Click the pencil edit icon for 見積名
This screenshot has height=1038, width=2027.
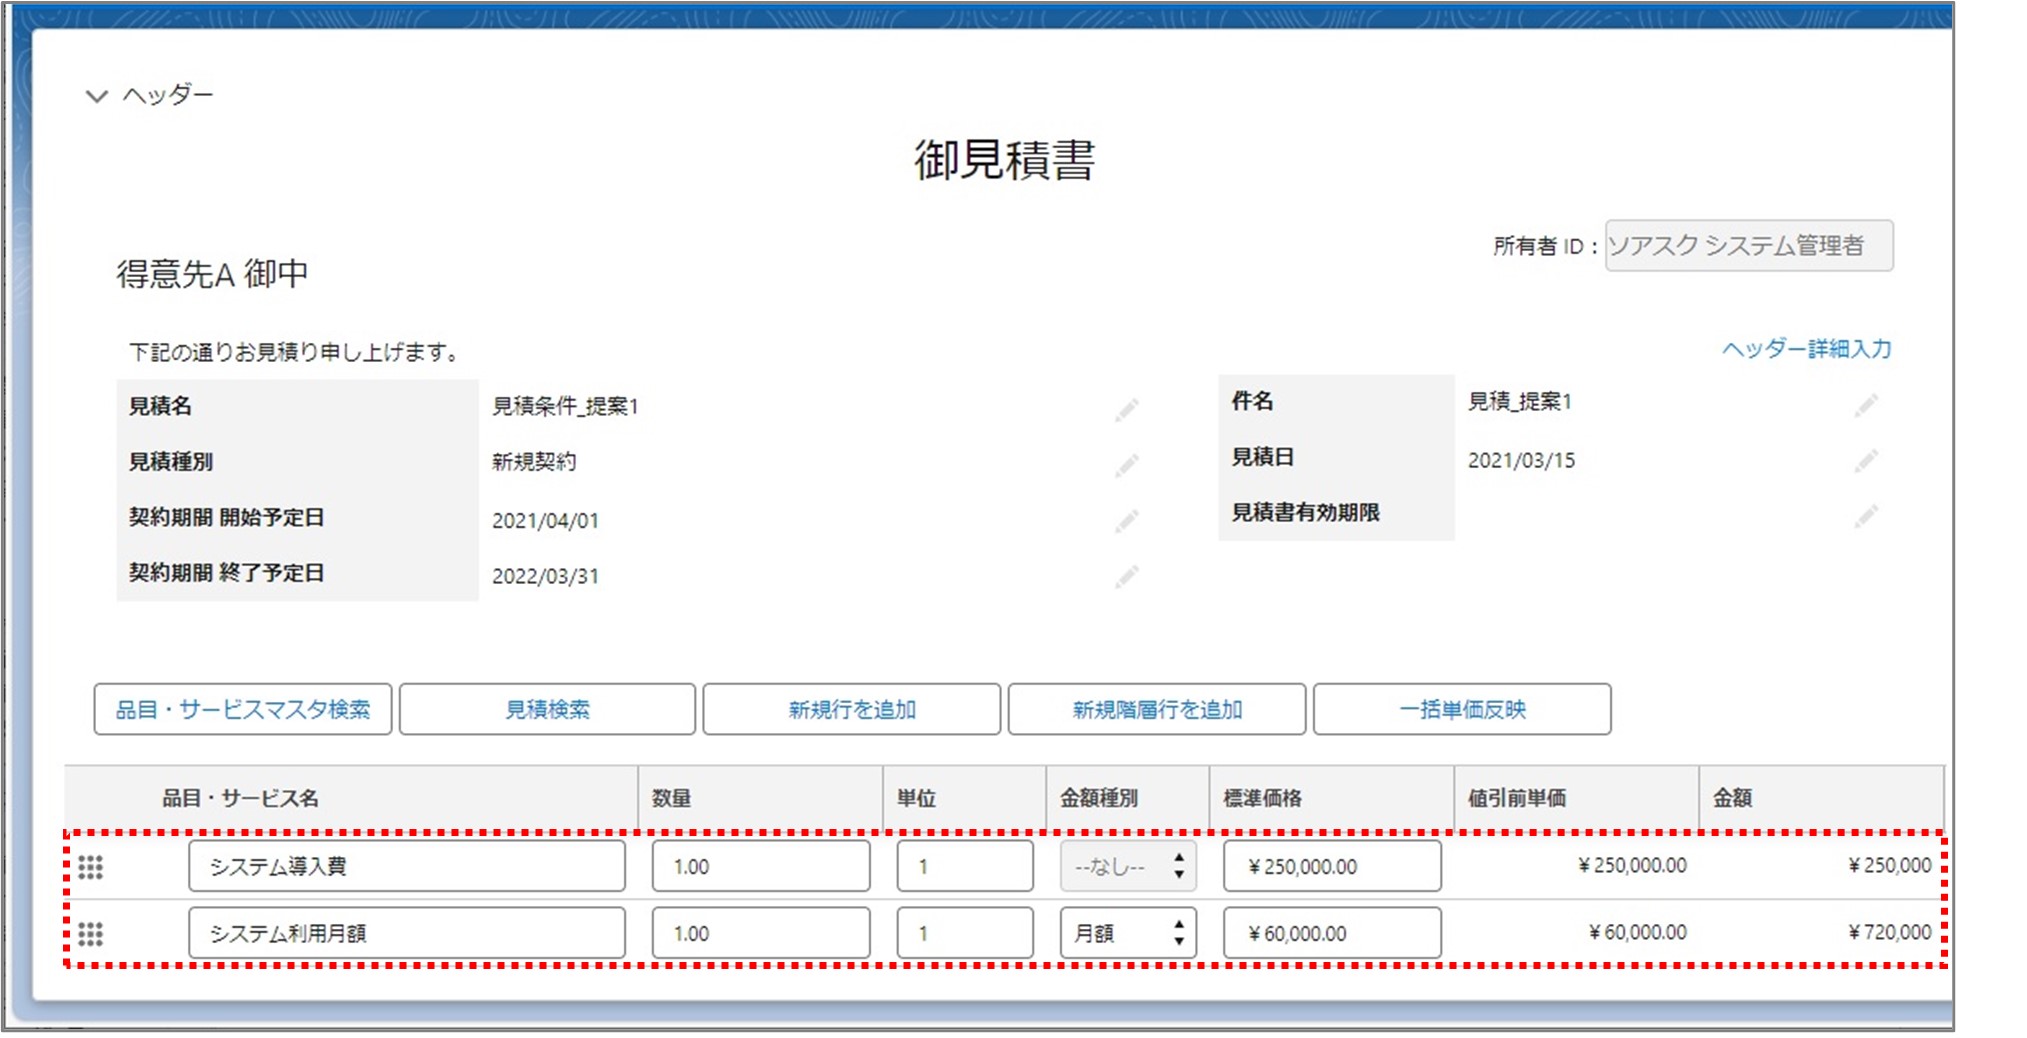(1127, 409)
